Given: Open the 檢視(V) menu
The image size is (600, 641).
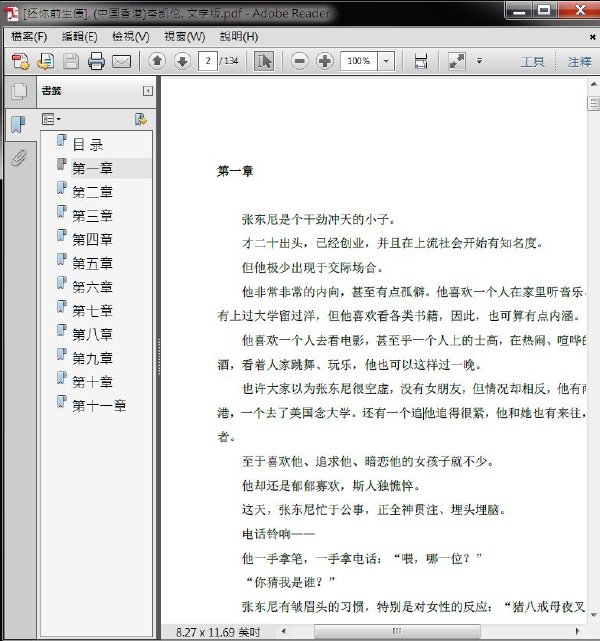Looking at the screenshot, I should click(131, 37).
